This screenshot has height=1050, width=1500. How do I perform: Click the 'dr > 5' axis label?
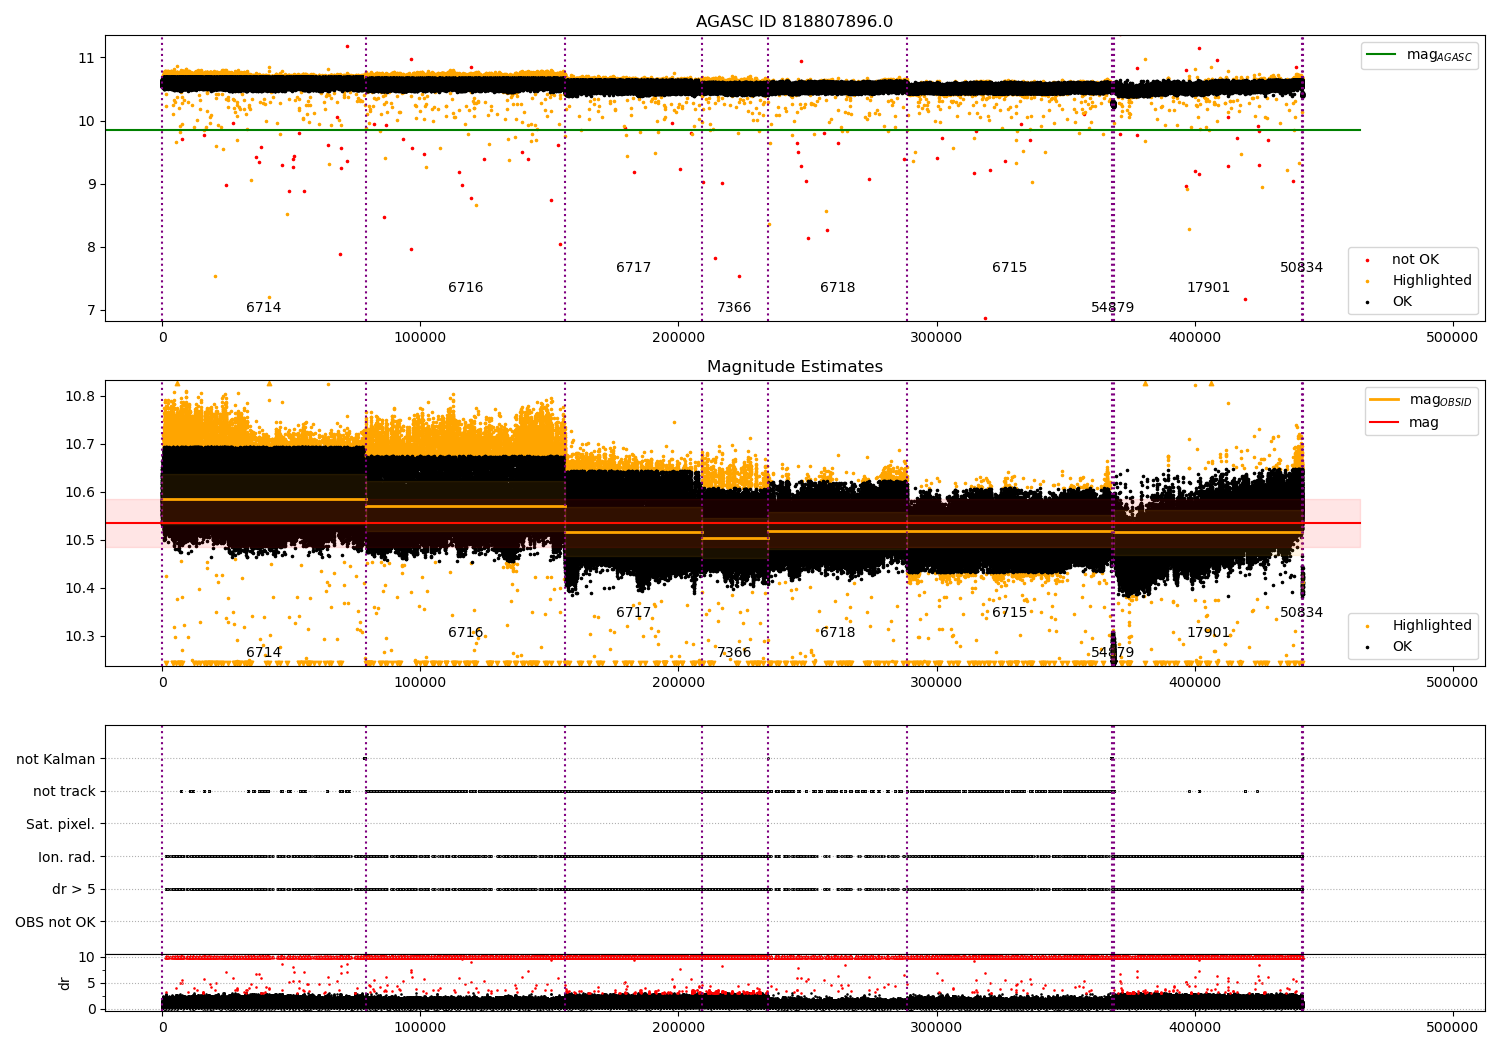pyautogui.click(x=74, y=890)
